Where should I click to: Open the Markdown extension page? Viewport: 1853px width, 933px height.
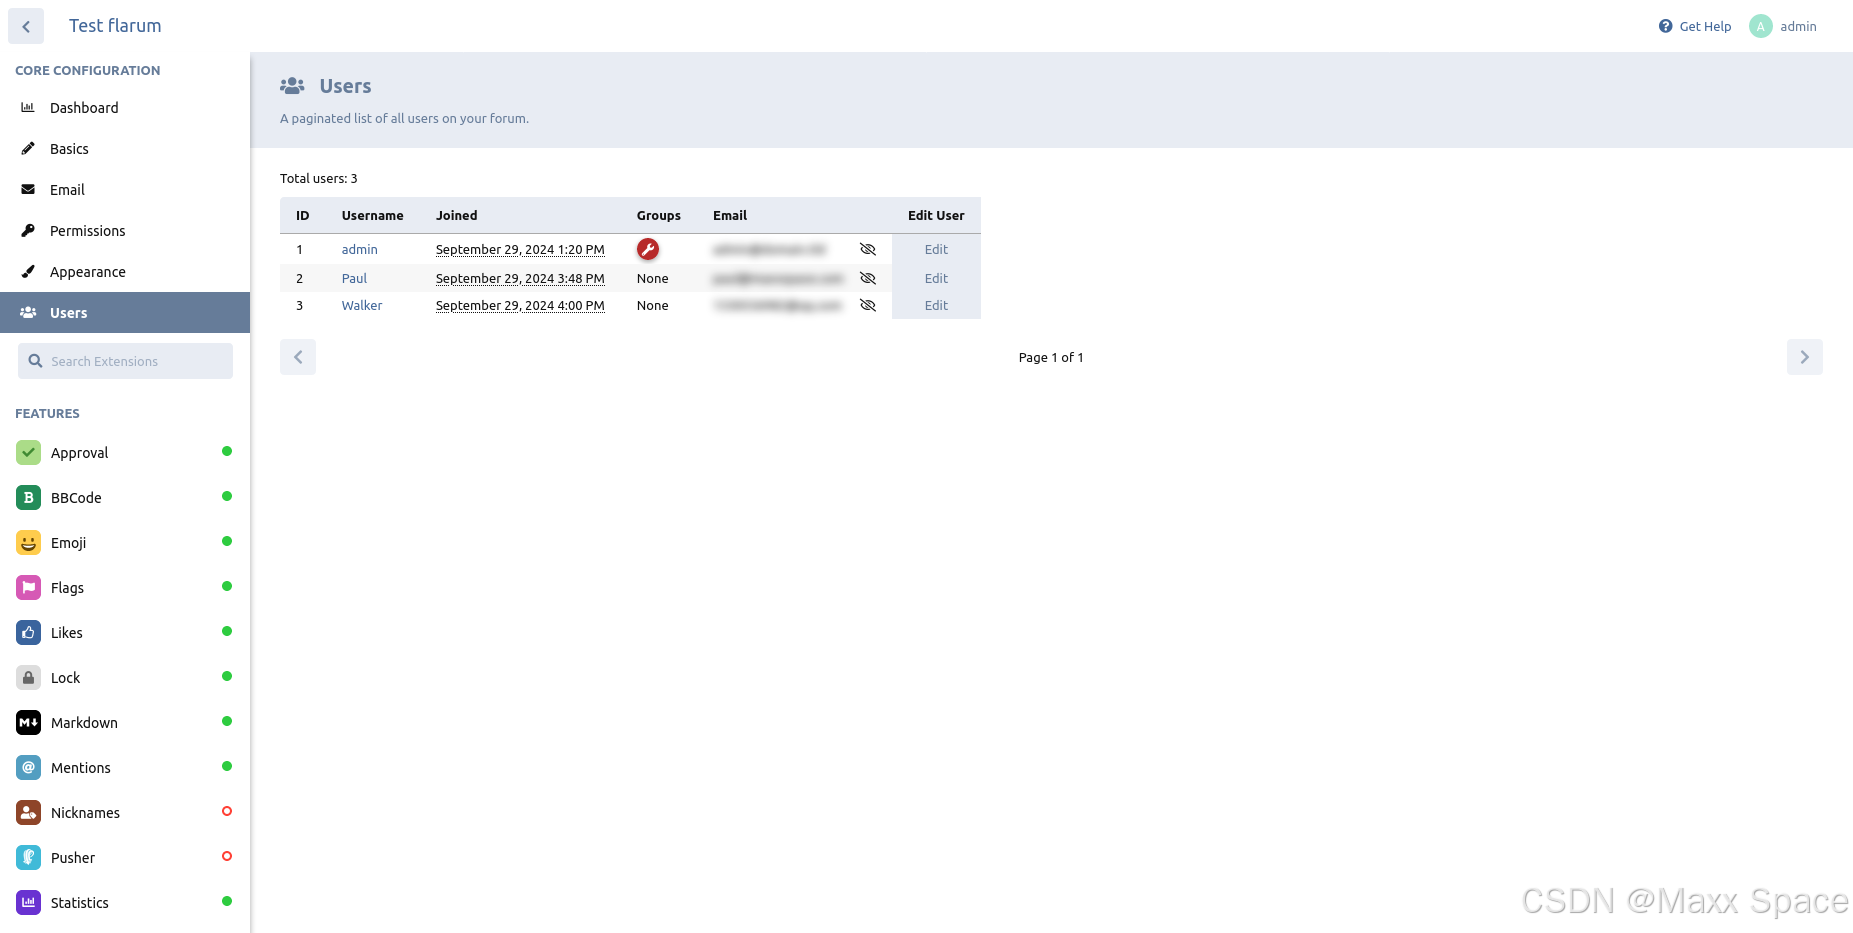point(125,723)
